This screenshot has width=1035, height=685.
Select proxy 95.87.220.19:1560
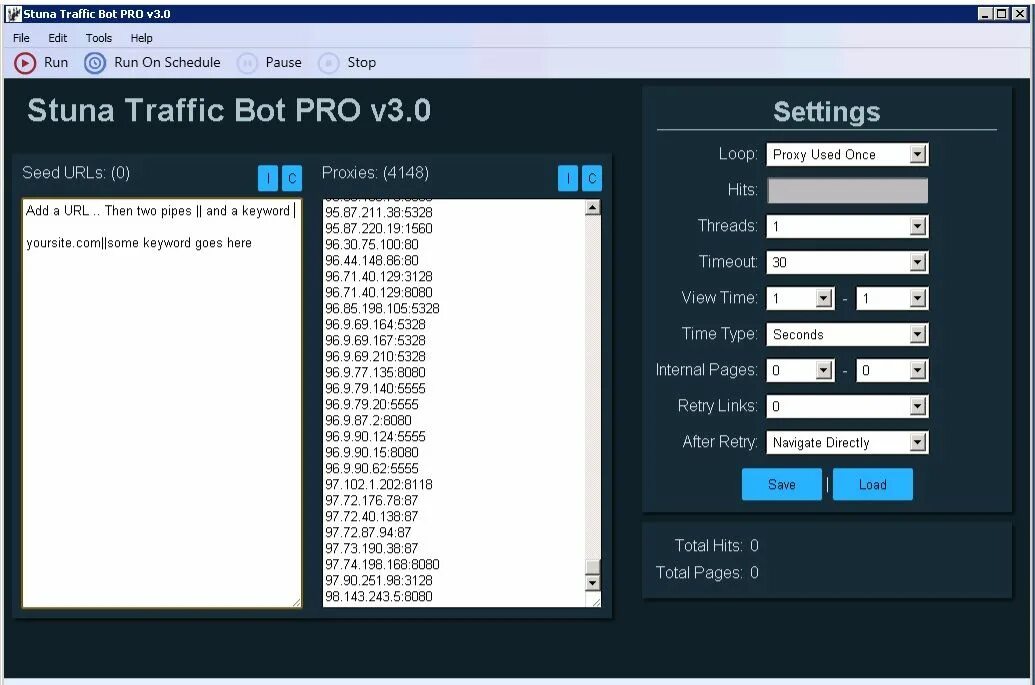click(x=379, y=228)
